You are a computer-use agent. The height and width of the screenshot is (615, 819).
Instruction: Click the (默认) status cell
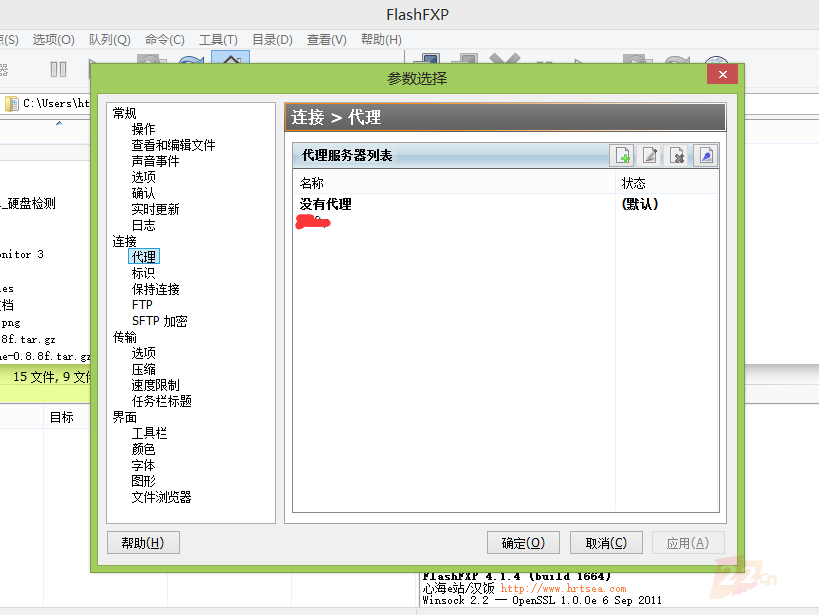pyautogui.click(x=640, y=204)
